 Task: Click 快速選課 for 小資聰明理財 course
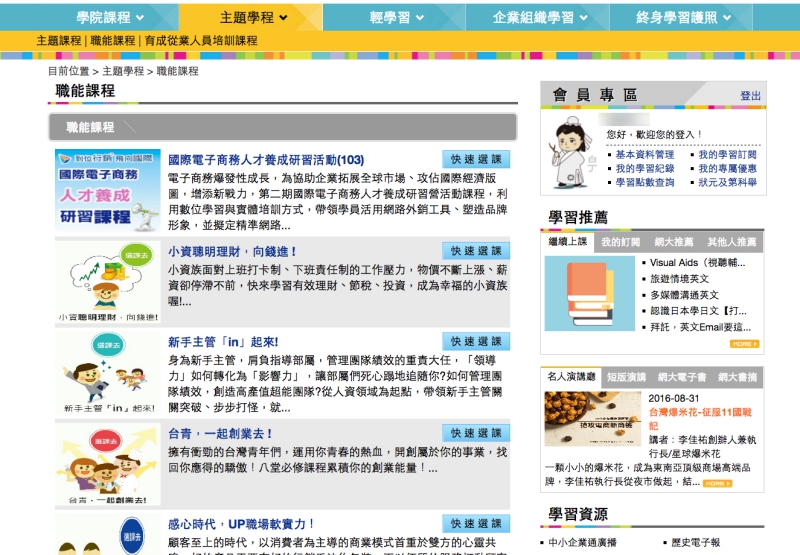476,250
